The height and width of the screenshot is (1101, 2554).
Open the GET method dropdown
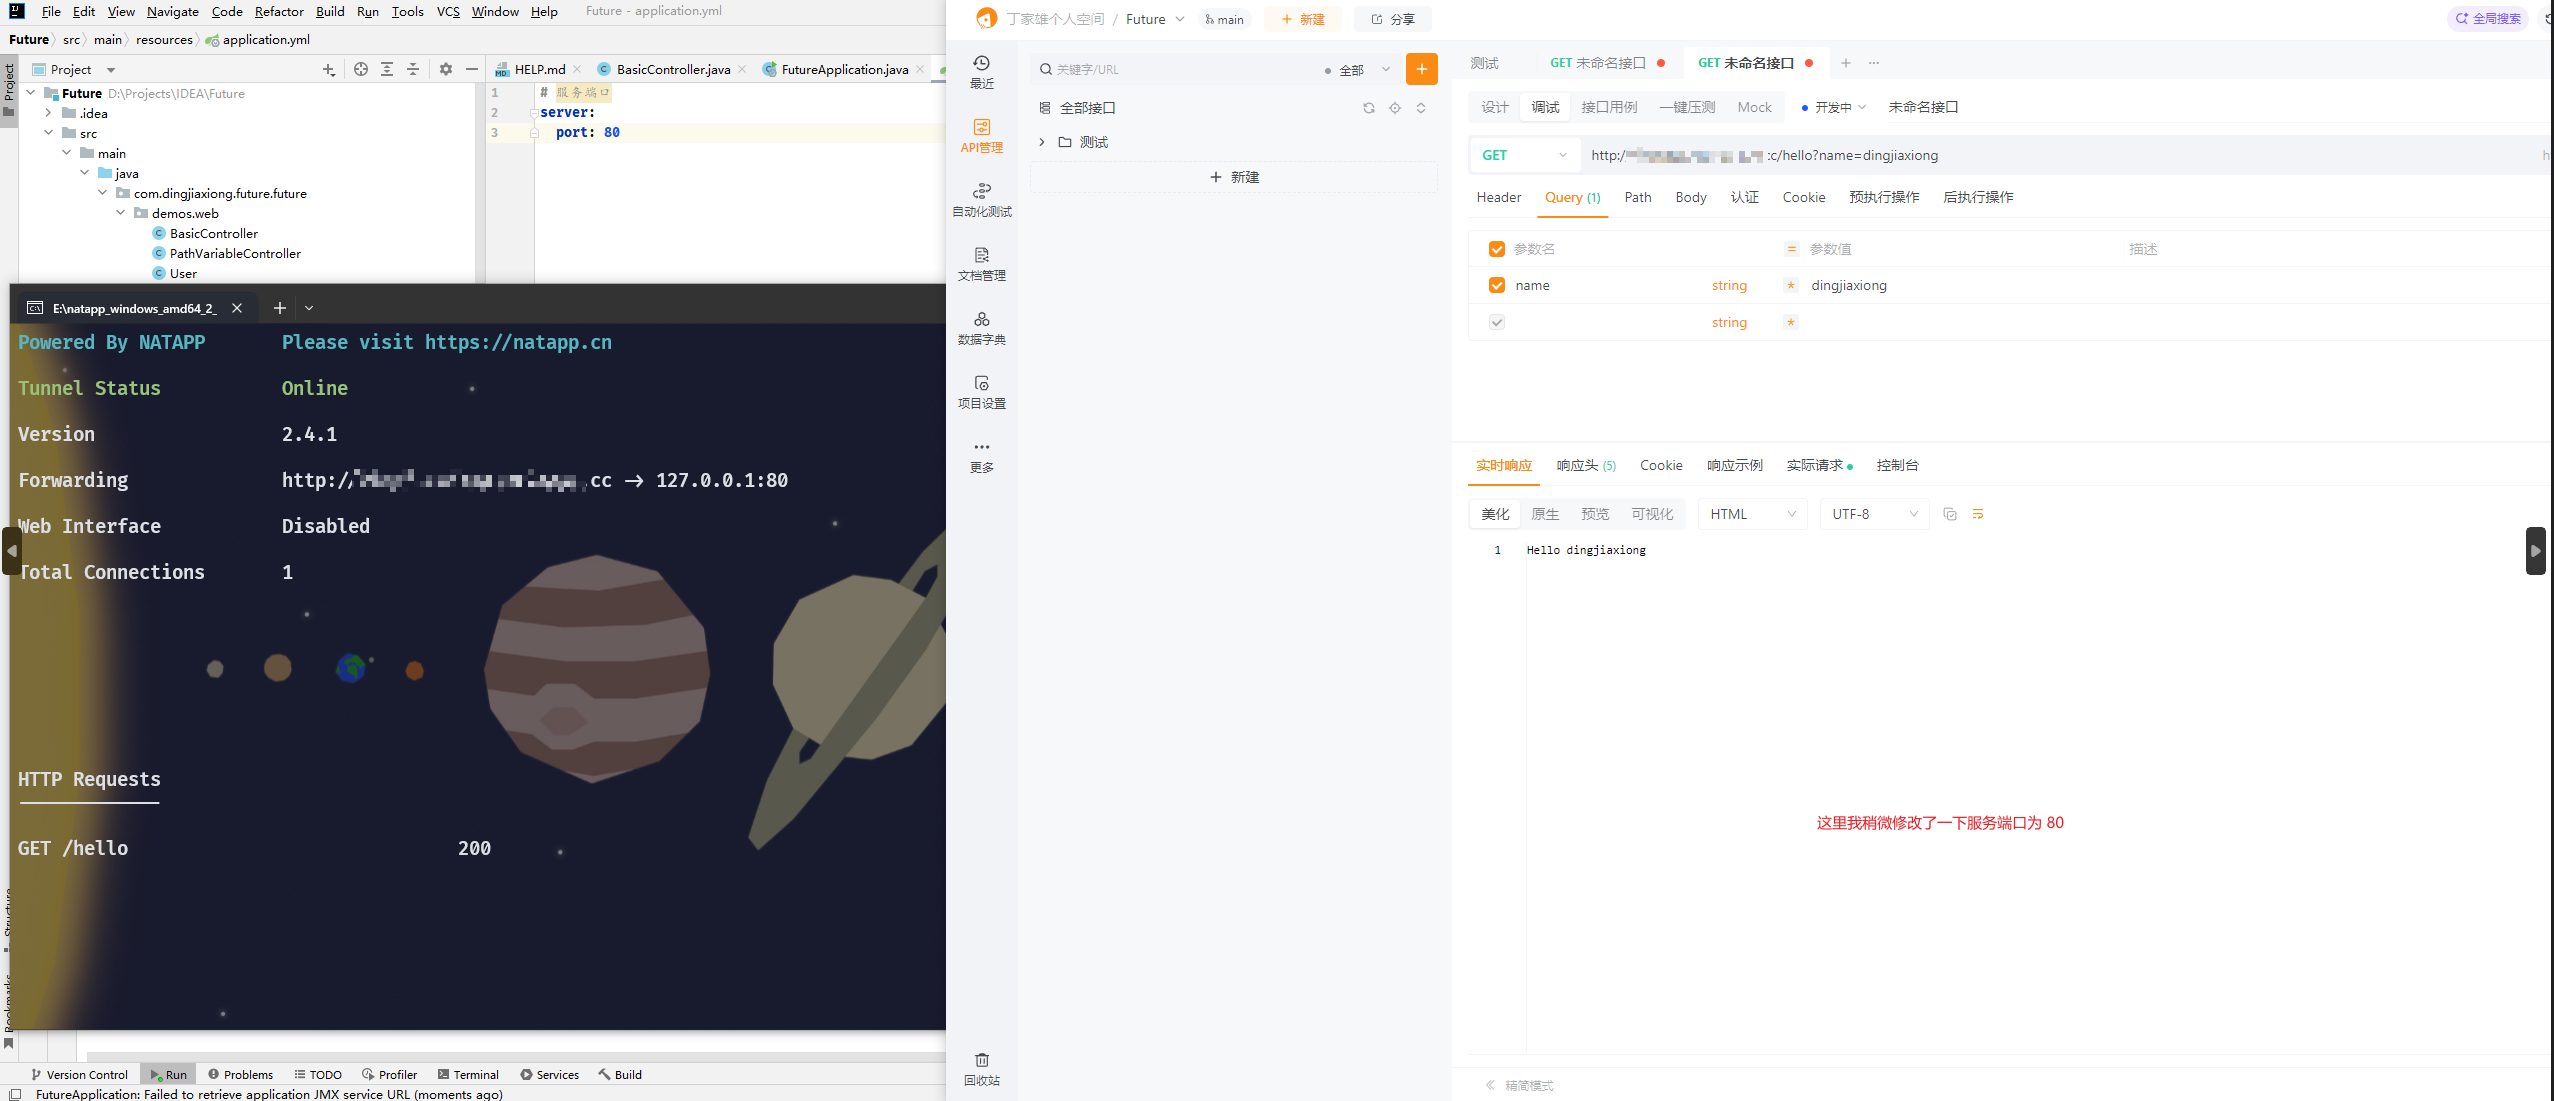coord(1524,155)
